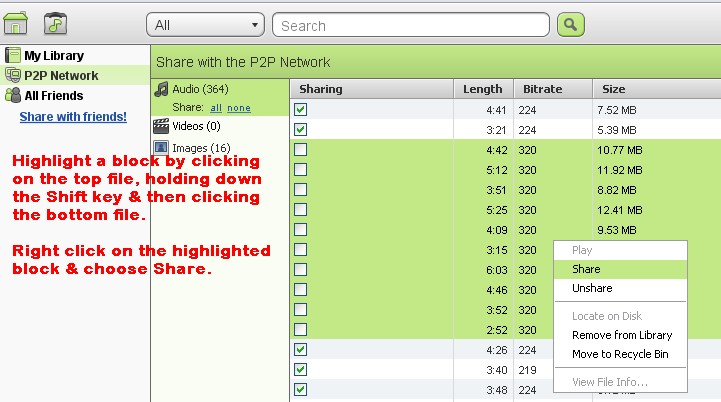Screen dimensions: 721x402
Task: Uncheck sharing for the 4:41 track
Action: pyautogui.click(x=301, y=109)
